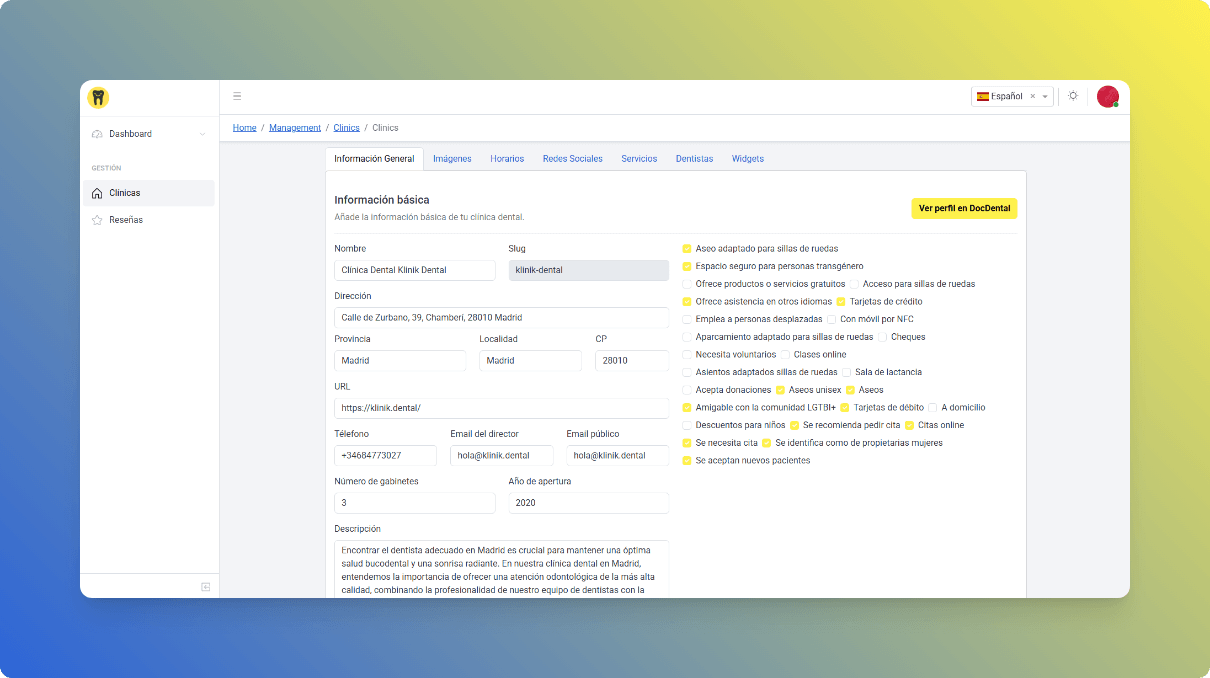Click the Clínicas home icon in sidebar
This screenshot has height=678, width=1210.
(97, 193)
